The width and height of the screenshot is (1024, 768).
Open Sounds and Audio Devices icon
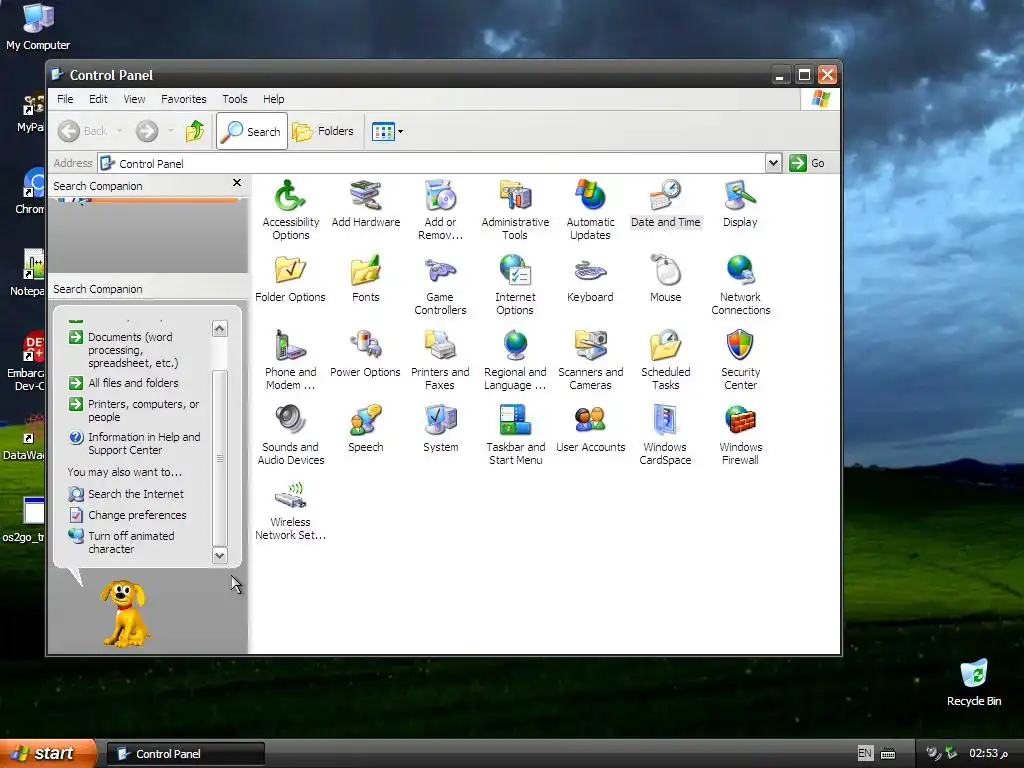tap(291, 436)
